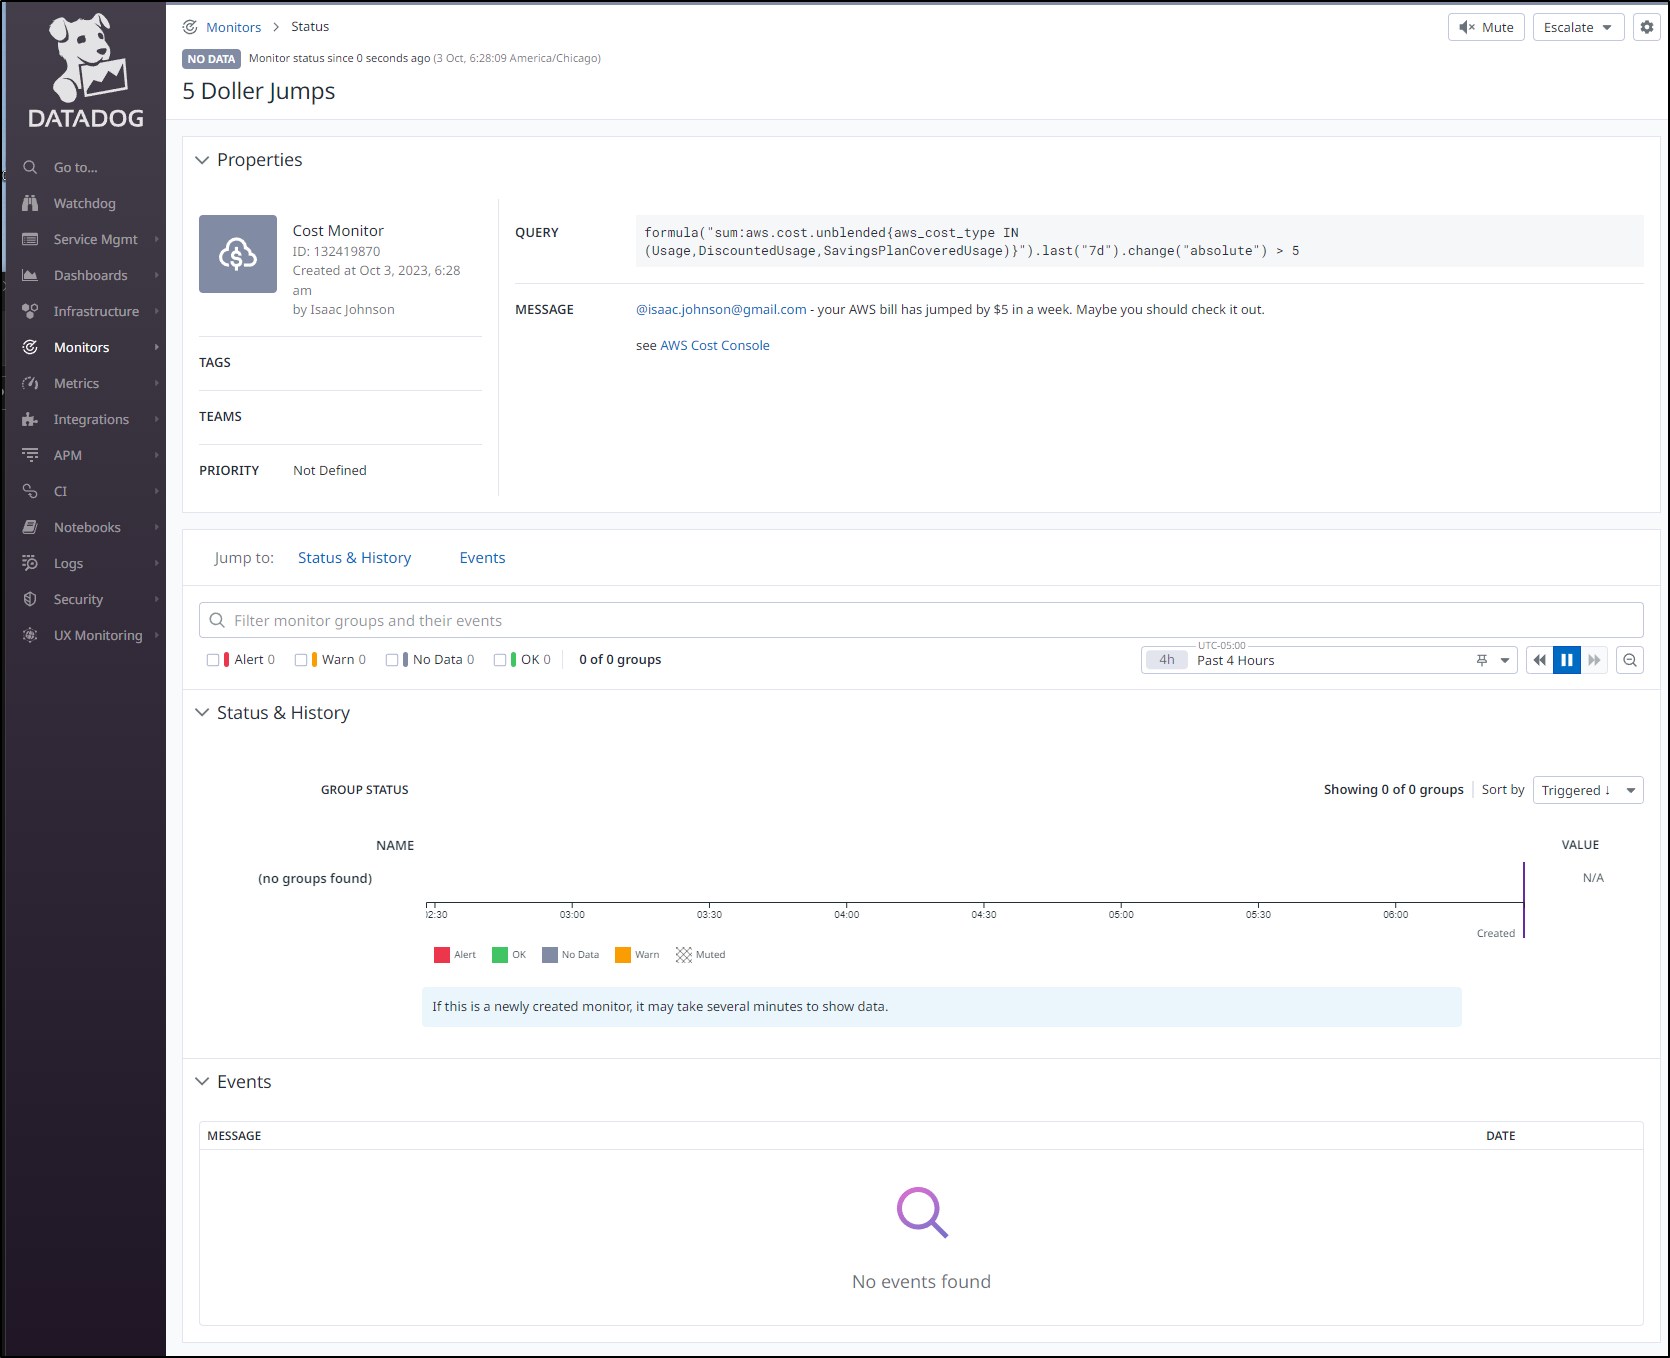Open Watchdog binoculars icon

pos(31,203)
